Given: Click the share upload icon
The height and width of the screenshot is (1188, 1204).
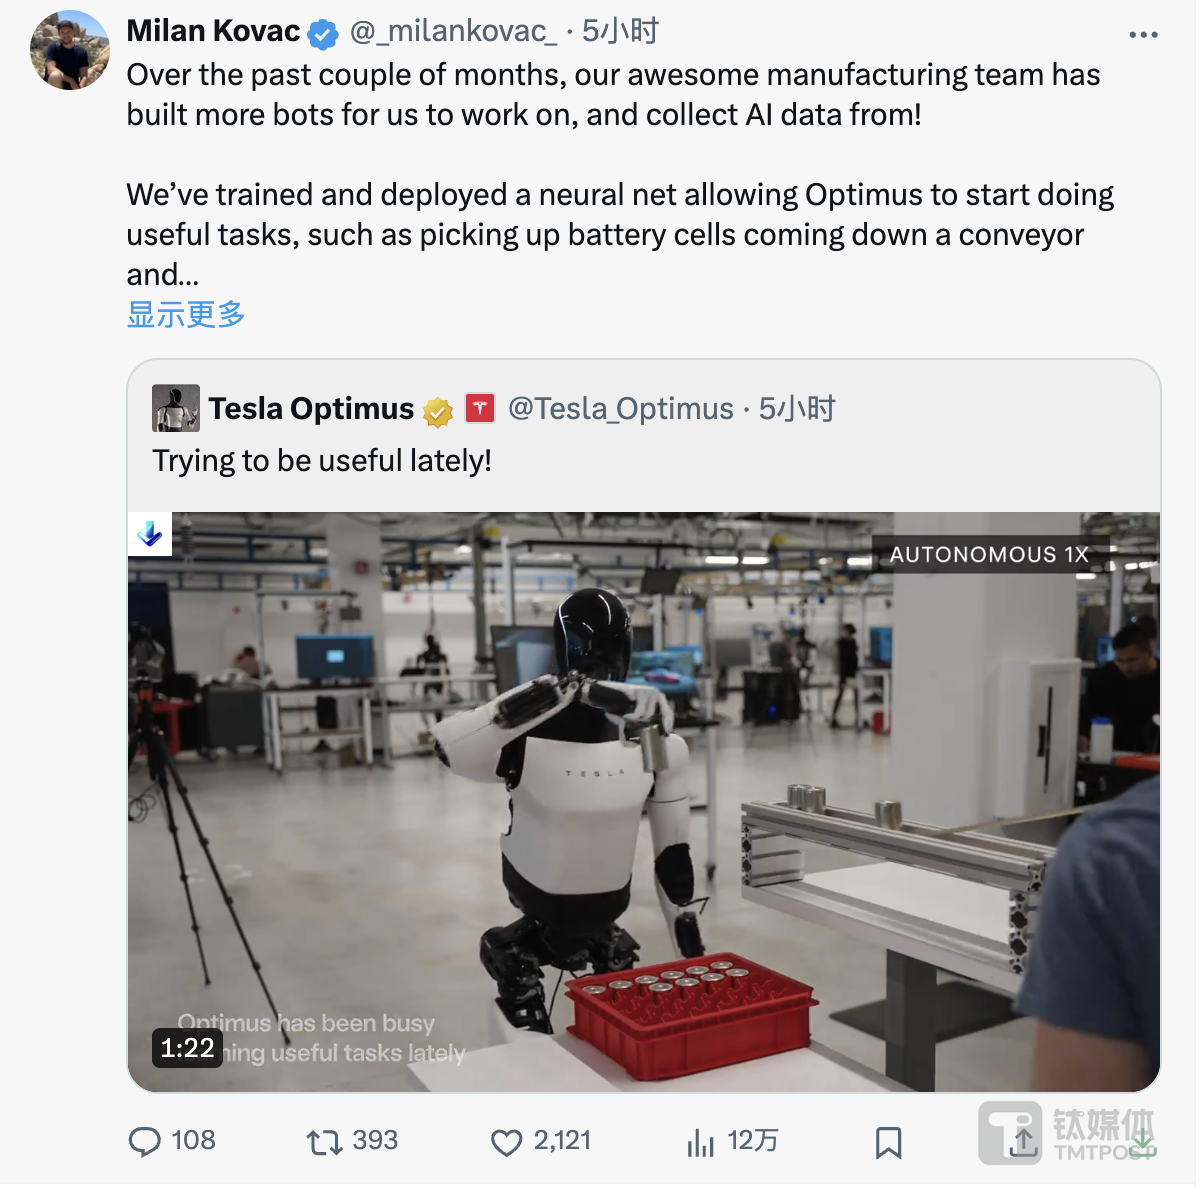Looking at the screenshot, I should tap(1023, 1142).
